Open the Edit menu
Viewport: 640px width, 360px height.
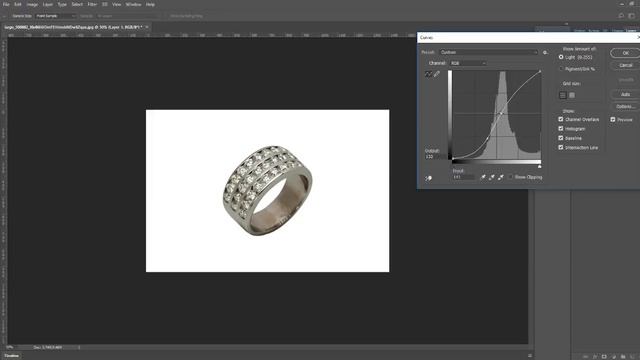click(x=18, y=4)
